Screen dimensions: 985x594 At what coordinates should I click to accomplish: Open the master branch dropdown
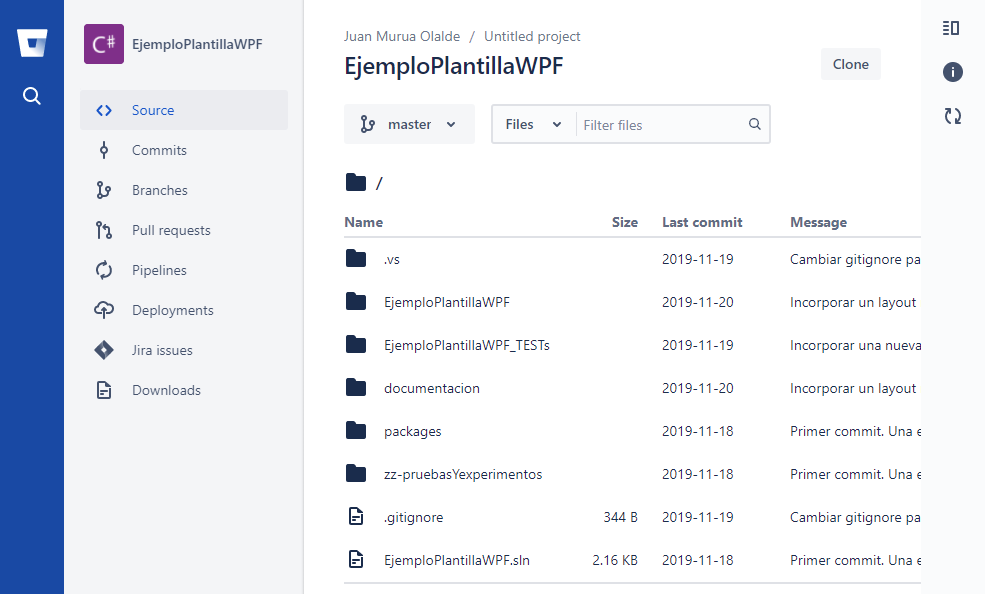(409, 124)
